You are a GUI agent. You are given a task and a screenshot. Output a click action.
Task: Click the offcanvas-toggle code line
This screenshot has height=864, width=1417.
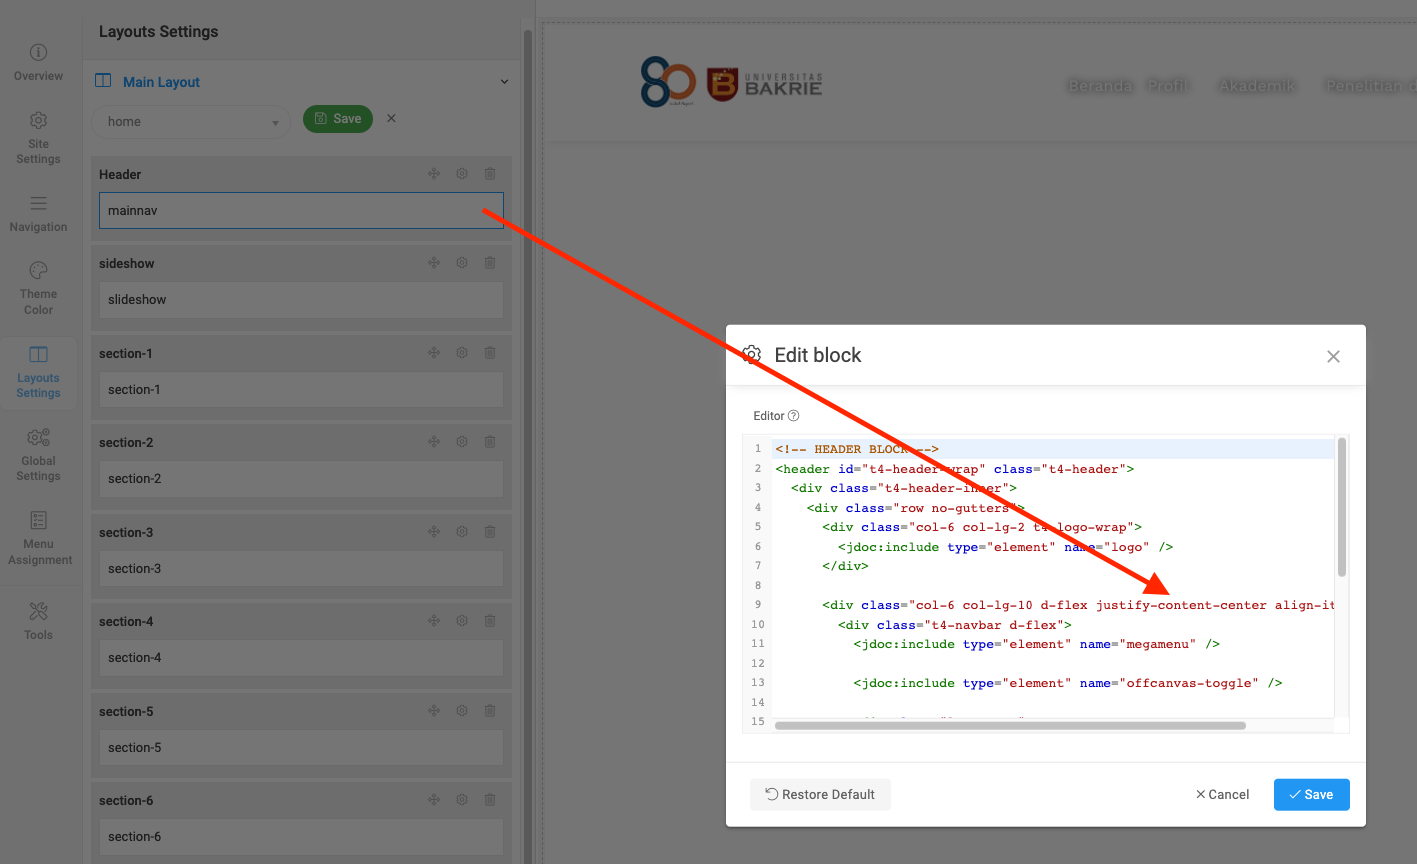(1068, 684)
